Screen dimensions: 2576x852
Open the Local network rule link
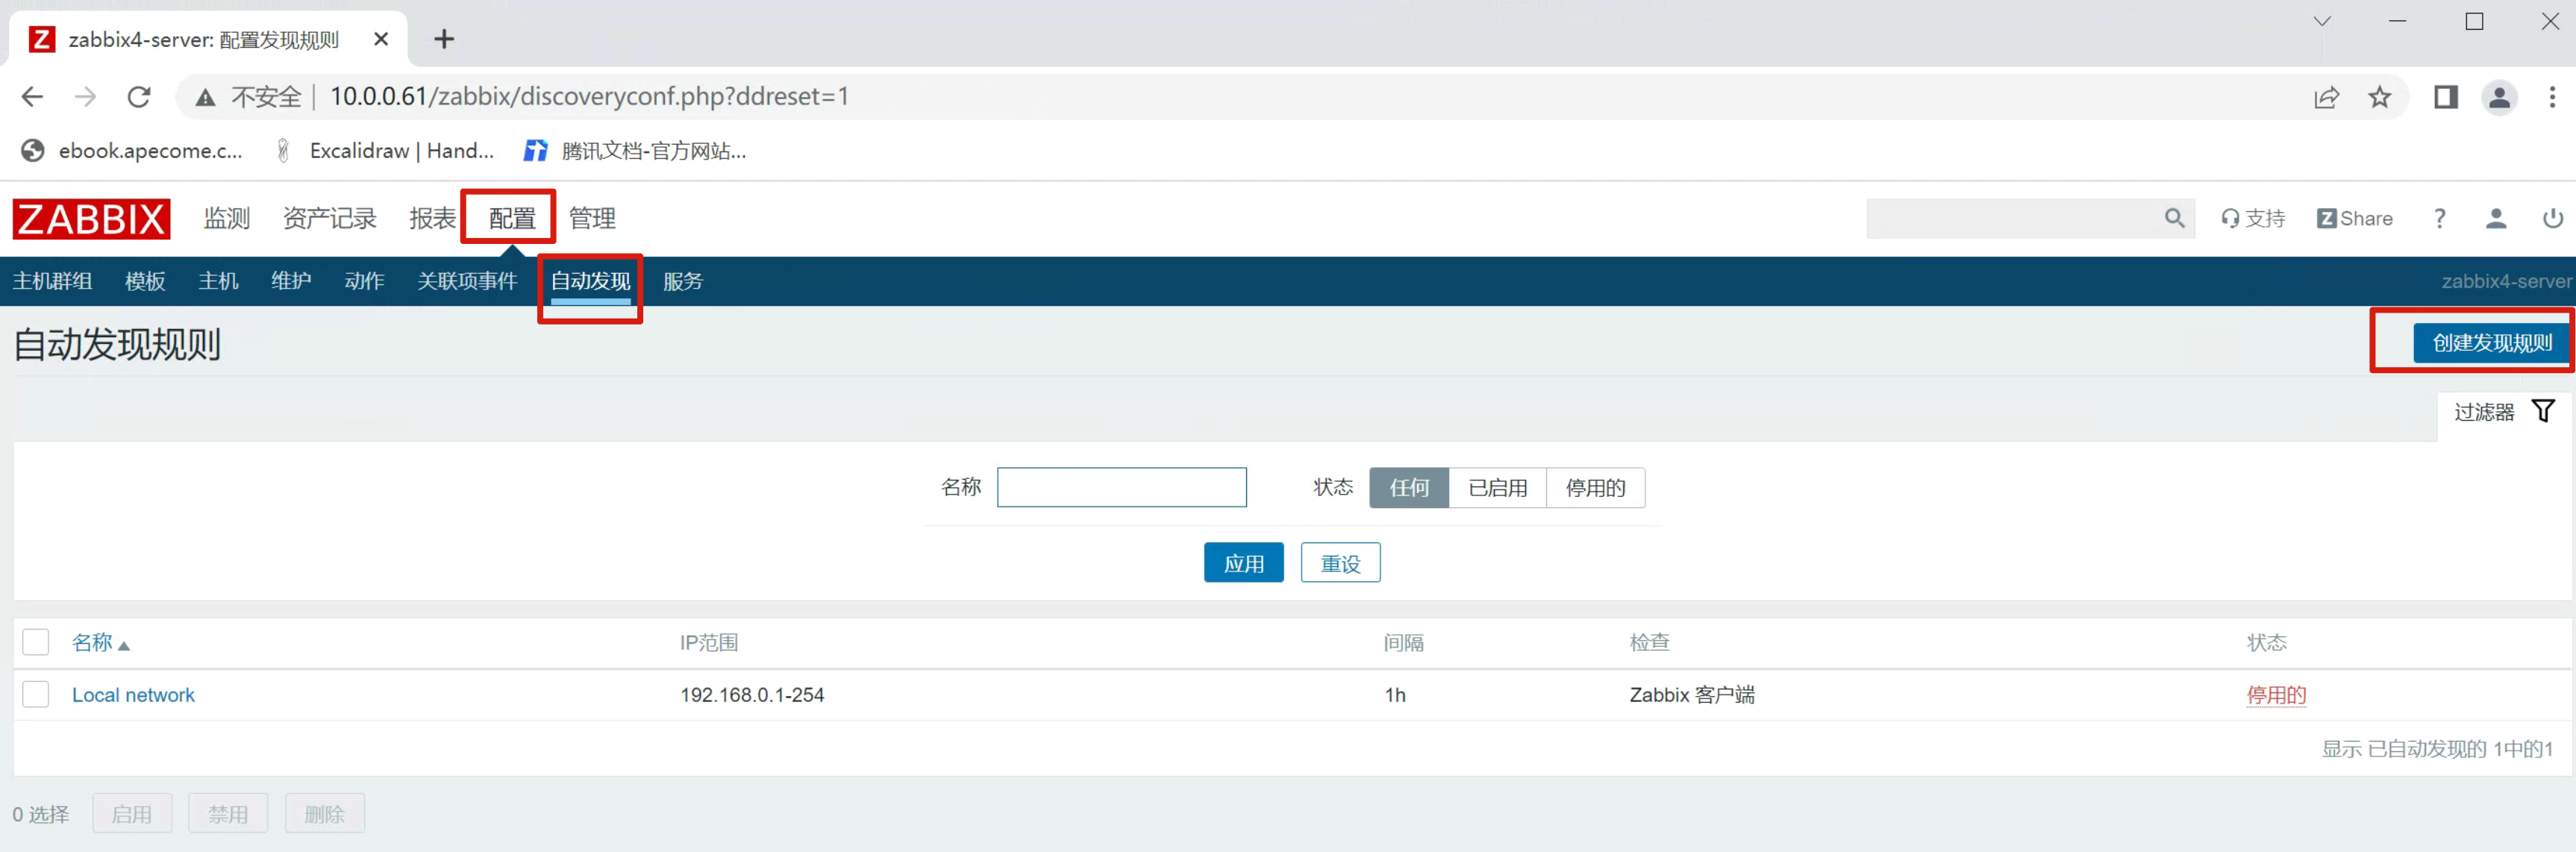click(x=133, y=695)
